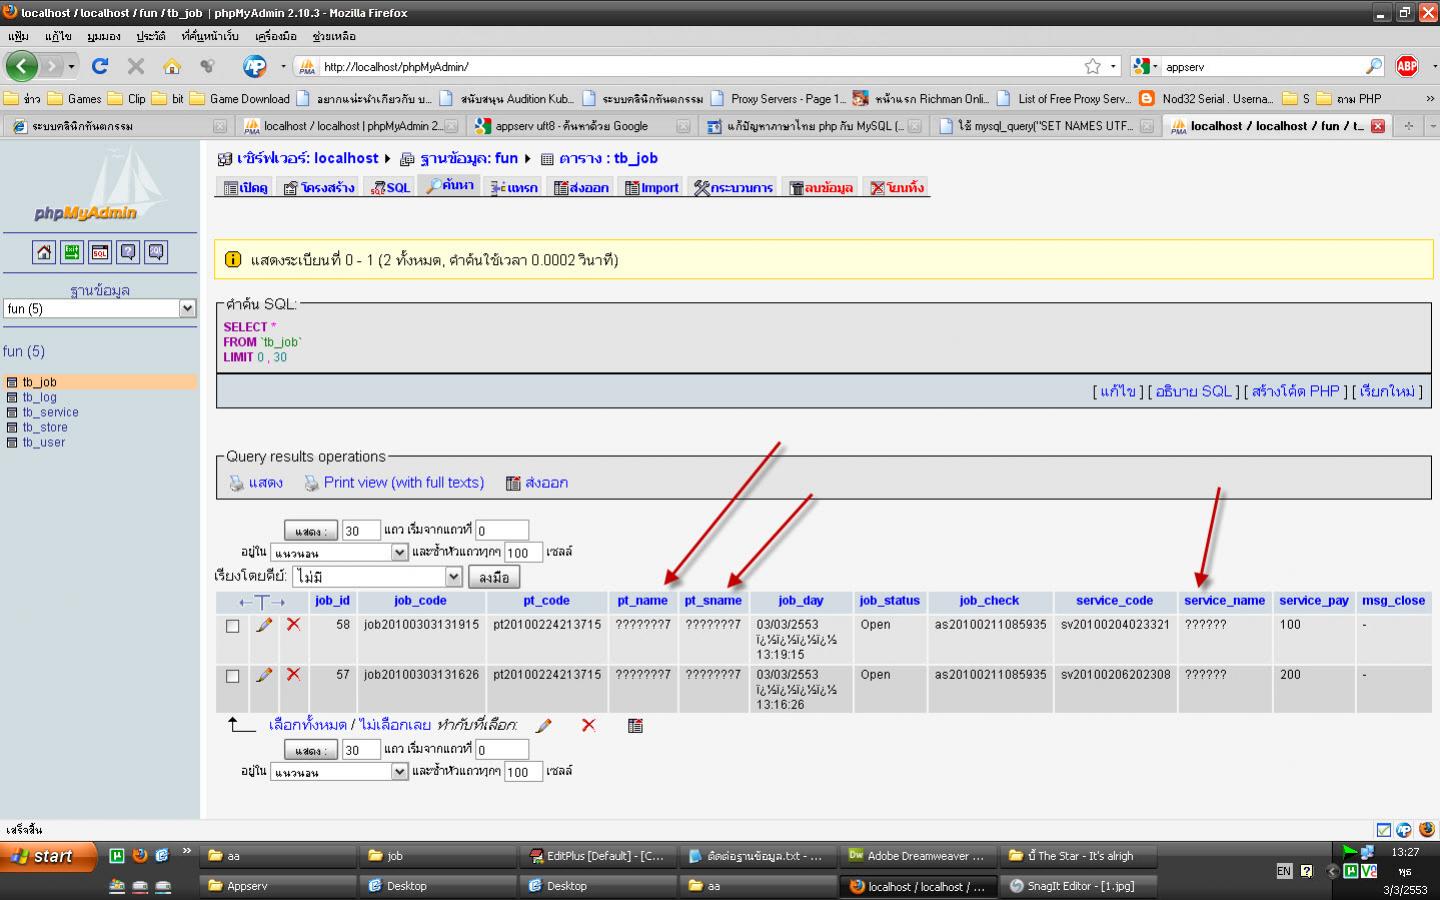Screen dimensions: 1440x900
Task: Click the pencil edit icon for job_id 58
Action: tap(264, 625)
